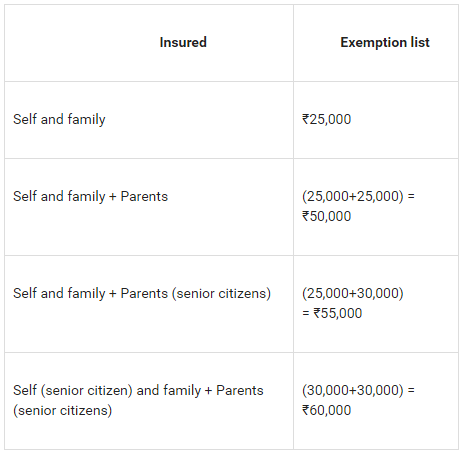Select the ₹25,000 exemption amount
Viewport: 467px width, 455px height.
(326, 119)
